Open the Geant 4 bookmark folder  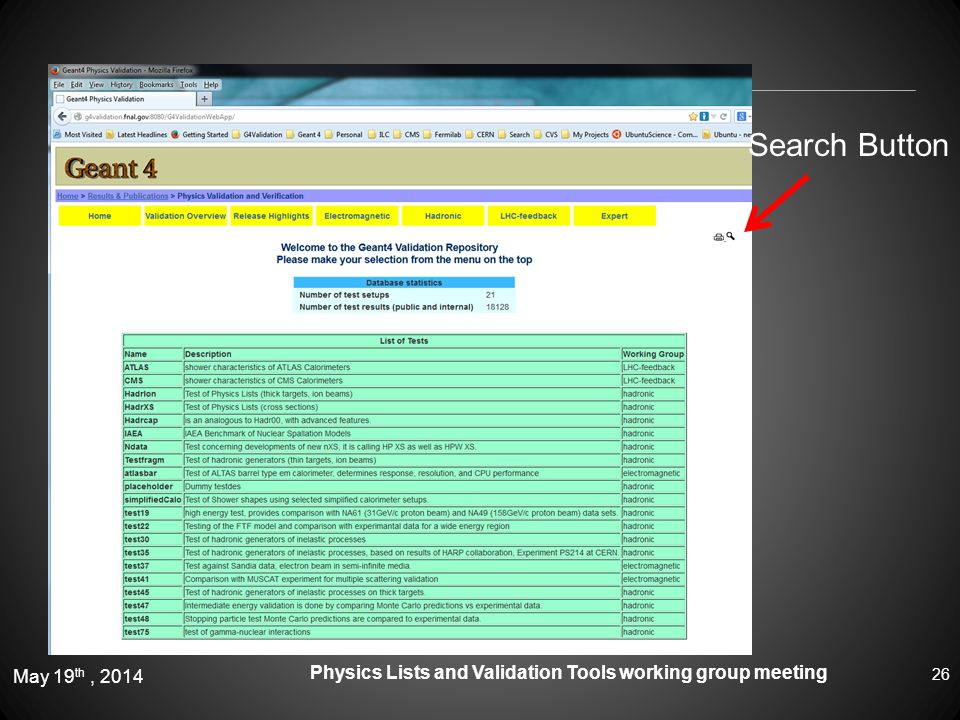[304, 135]
